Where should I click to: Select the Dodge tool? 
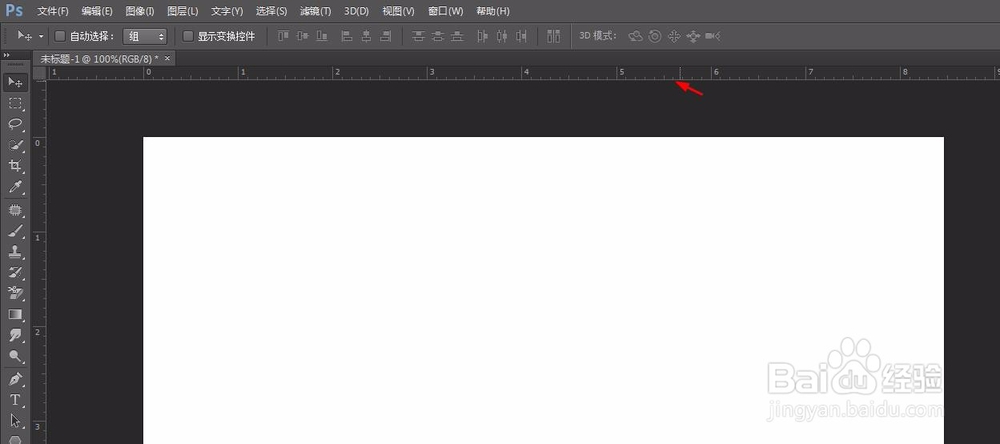coord(15,357)
